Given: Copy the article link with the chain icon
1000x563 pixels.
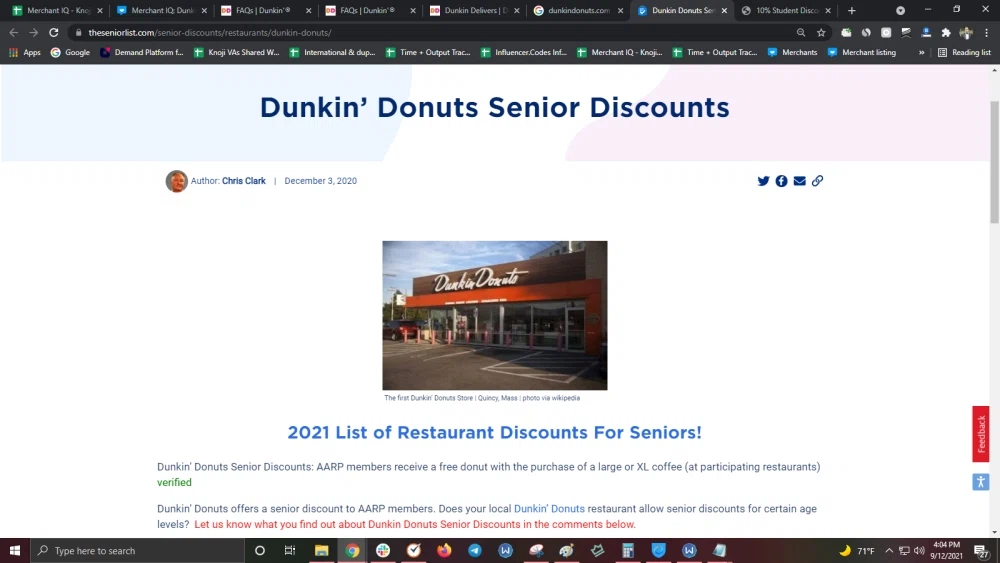Looking at the screenshot, I should click(x=817, y=181).
